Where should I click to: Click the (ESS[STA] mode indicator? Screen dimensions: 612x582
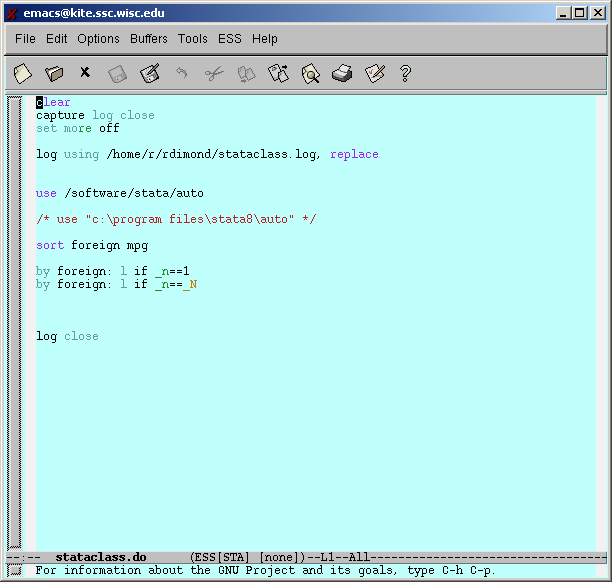(x=220, y=557)
